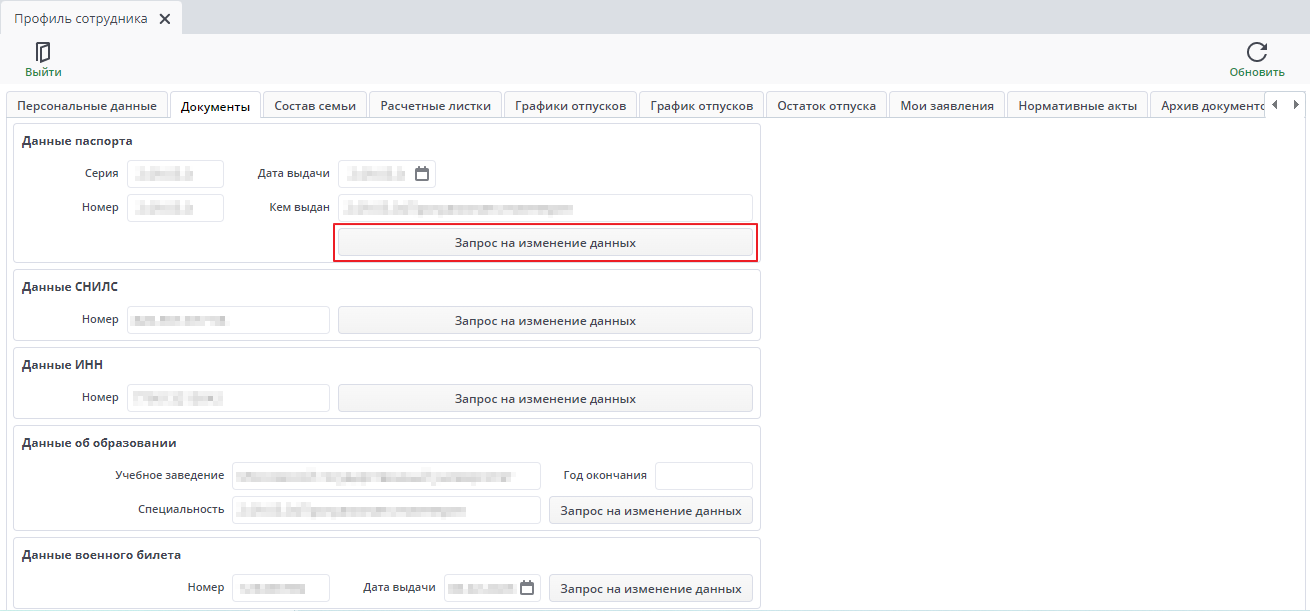
Task: Open calendar picker for passport Дата выдачи
Action: (422, 174)
